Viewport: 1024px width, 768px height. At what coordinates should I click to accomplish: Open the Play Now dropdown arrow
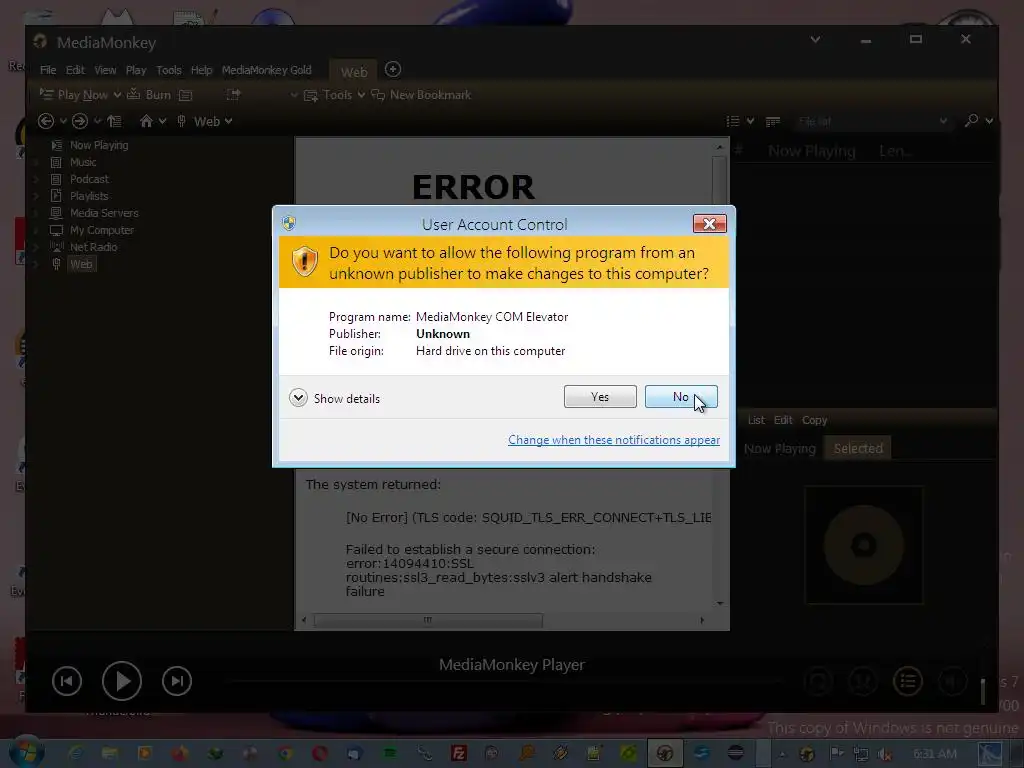pyautogui.click(x=117, y=95)
